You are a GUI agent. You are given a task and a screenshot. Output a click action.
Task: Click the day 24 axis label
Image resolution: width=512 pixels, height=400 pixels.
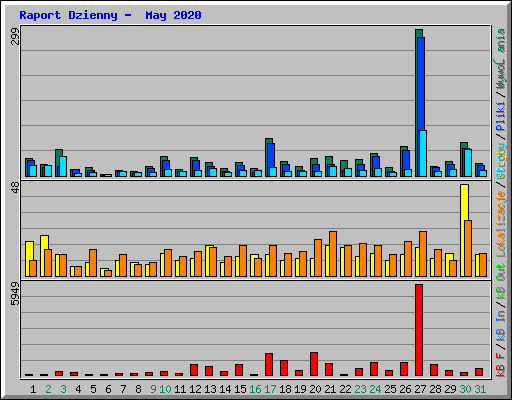coord(375,389)
